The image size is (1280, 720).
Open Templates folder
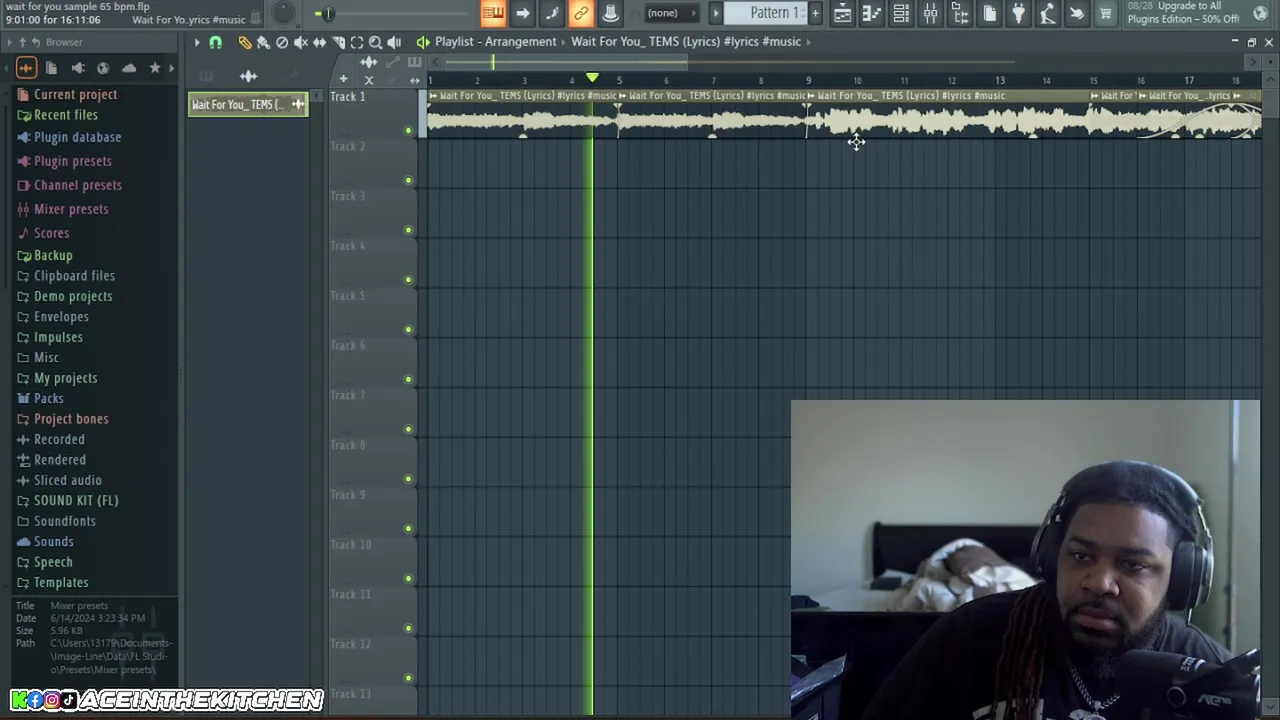[61, 582]
